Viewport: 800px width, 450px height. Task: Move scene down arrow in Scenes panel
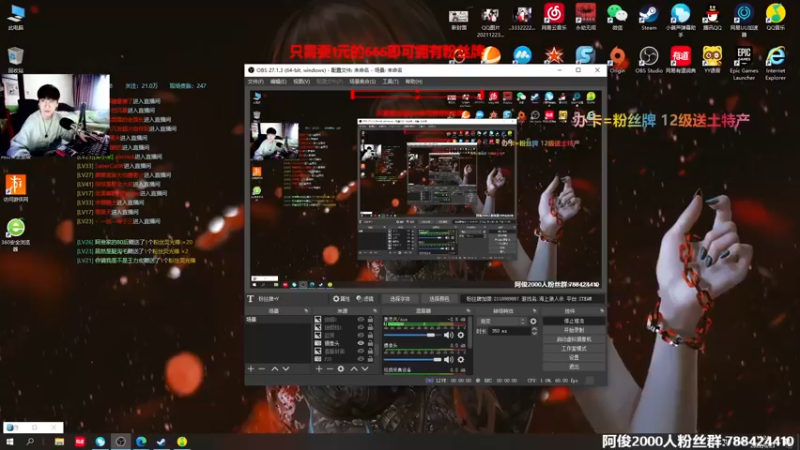tap(286, 368)
